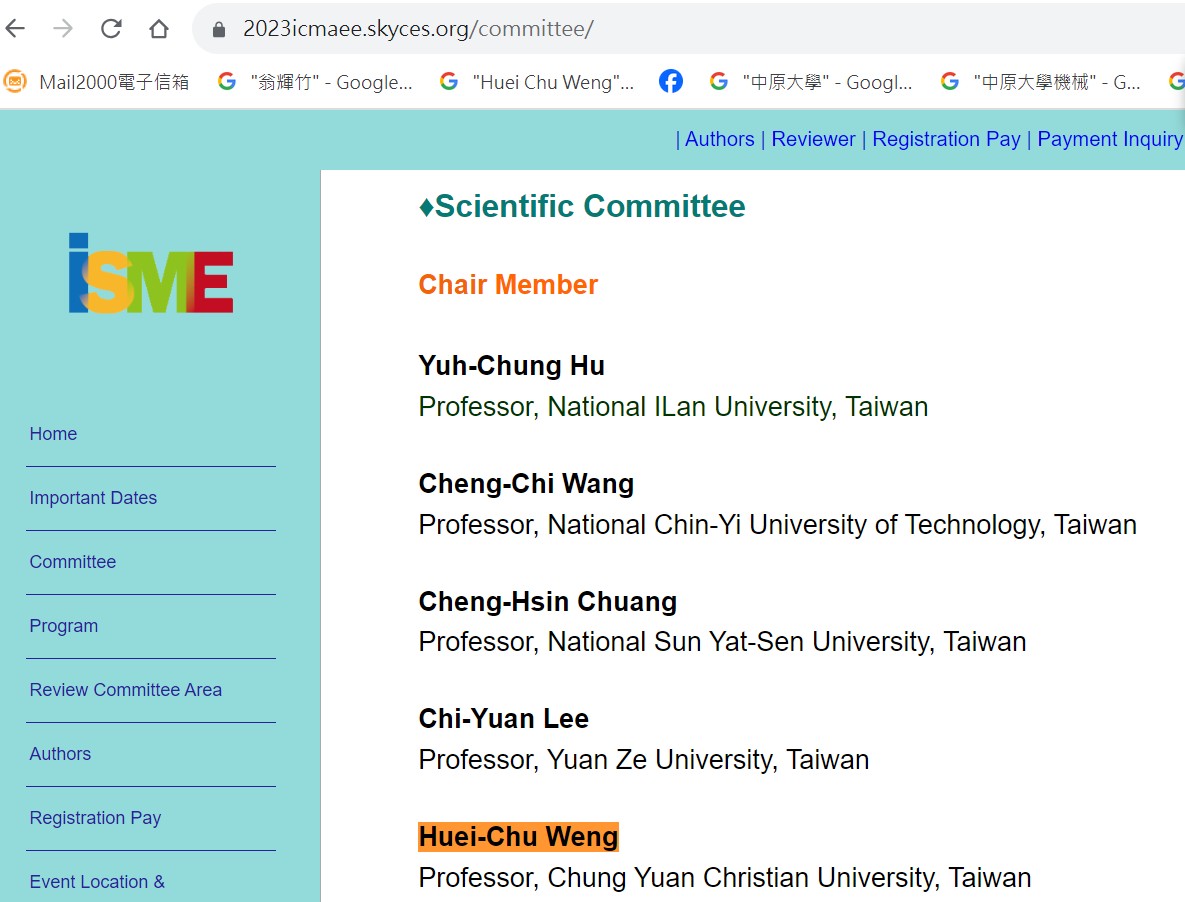Open the Reviewer link
The height and width of the screenshot is (902, 1185).
(x=813, y=139)
